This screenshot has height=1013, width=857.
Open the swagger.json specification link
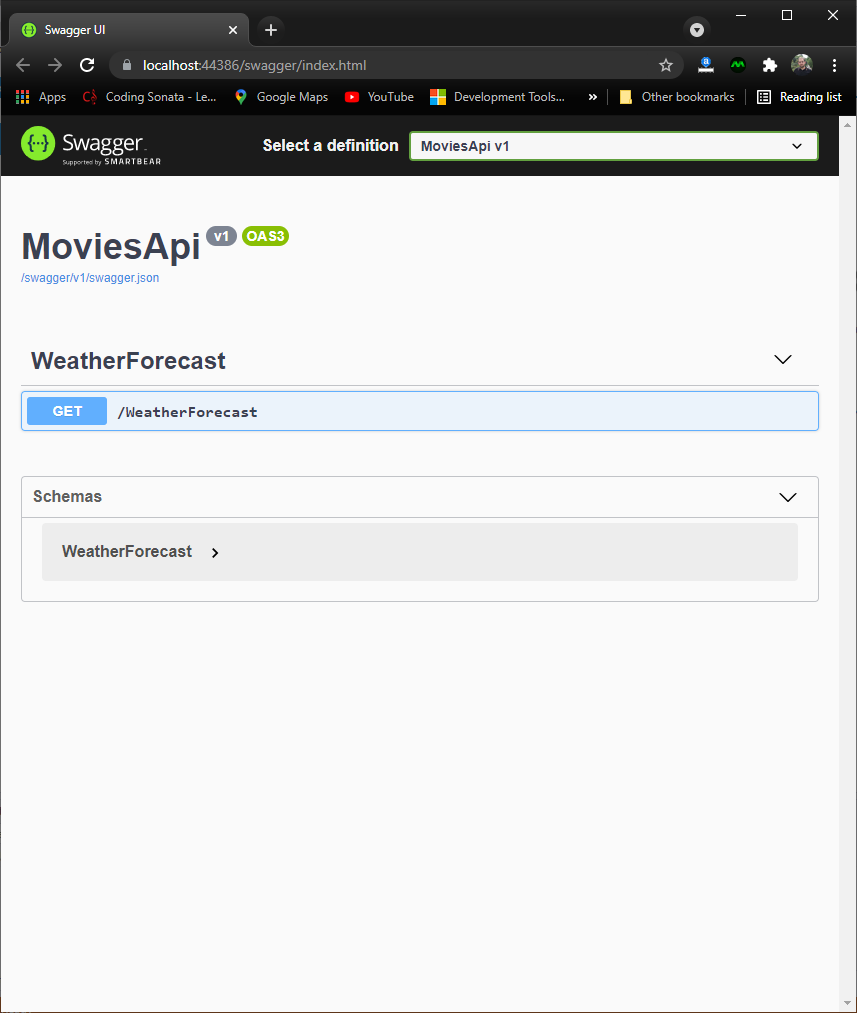click(x=89, y=278)
